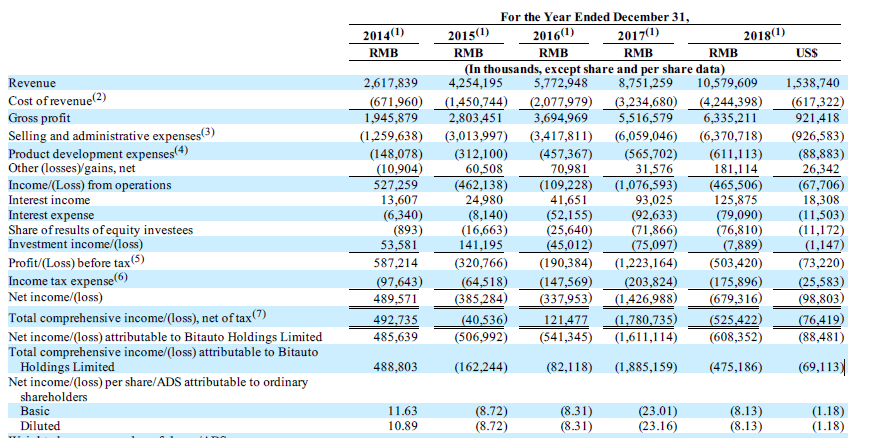Select Share of results of equity investees

(101, 231)
